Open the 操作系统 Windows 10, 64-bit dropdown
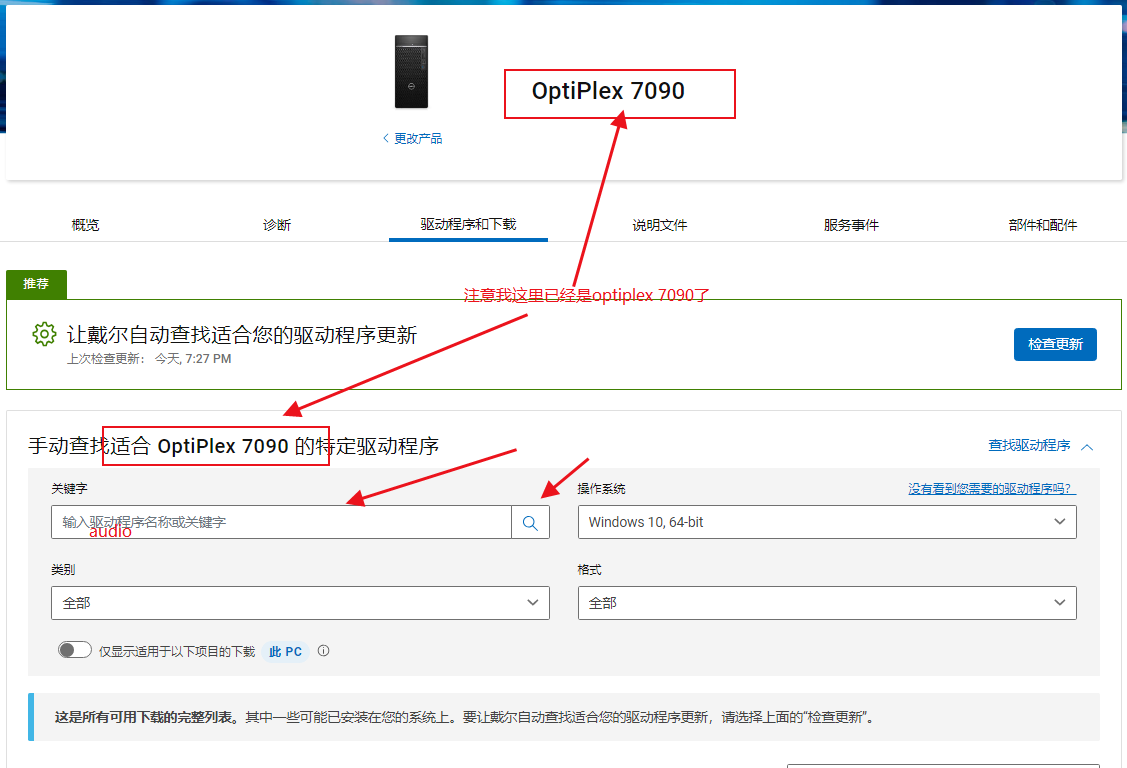1127x768 pixels. (x=827, y=522)
